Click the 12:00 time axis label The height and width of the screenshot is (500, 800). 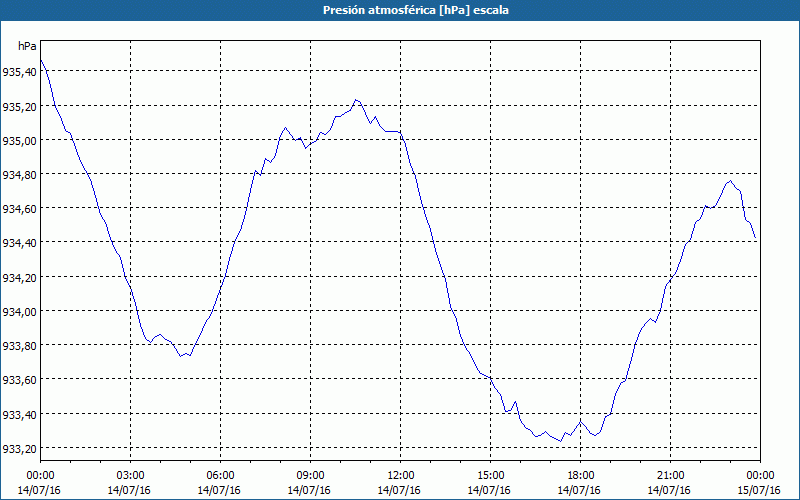(x=400, y=476)
